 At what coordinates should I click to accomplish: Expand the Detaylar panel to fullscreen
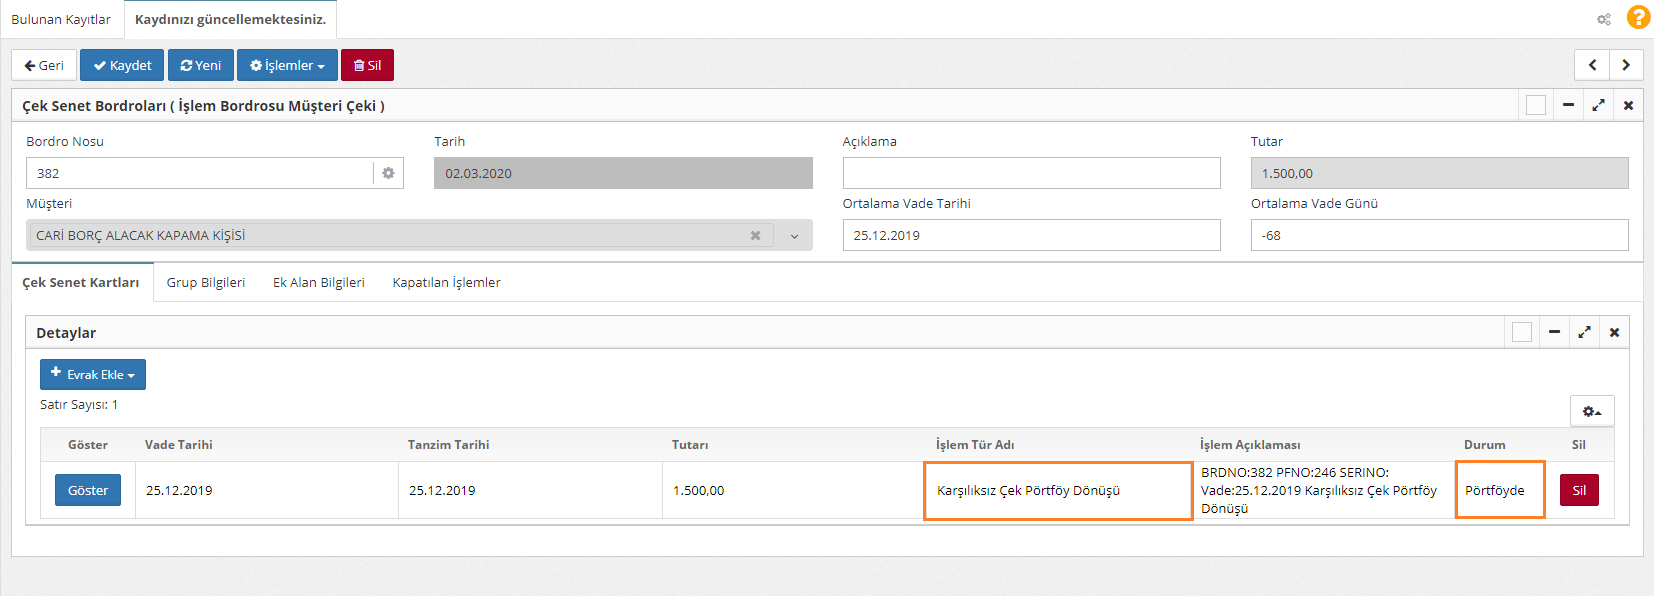click(1584, 332)
